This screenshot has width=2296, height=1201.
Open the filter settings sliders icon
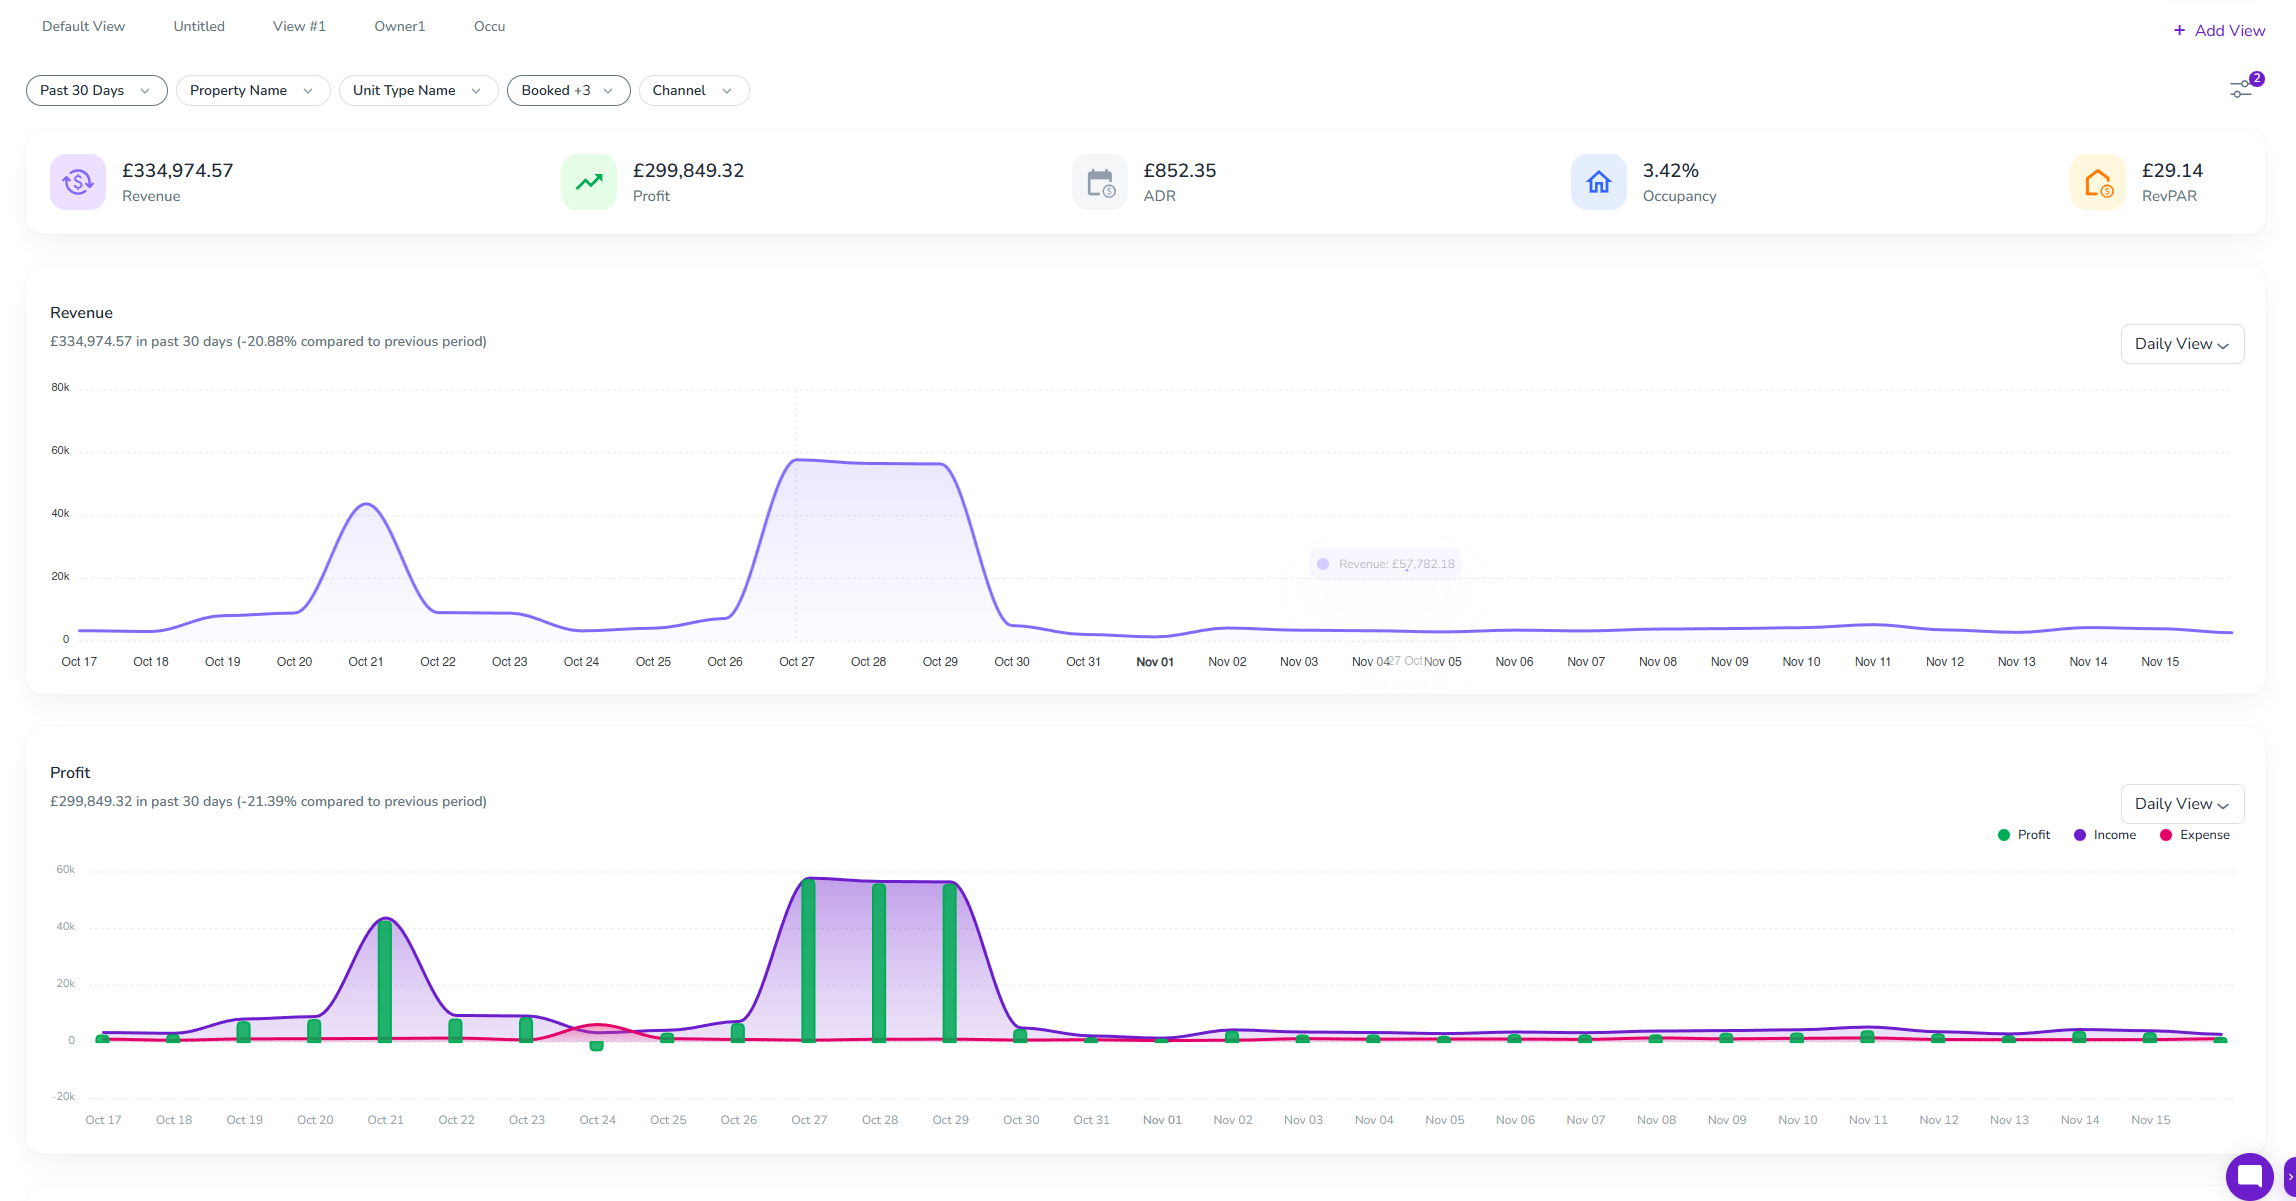click(x=2241, y=90)
